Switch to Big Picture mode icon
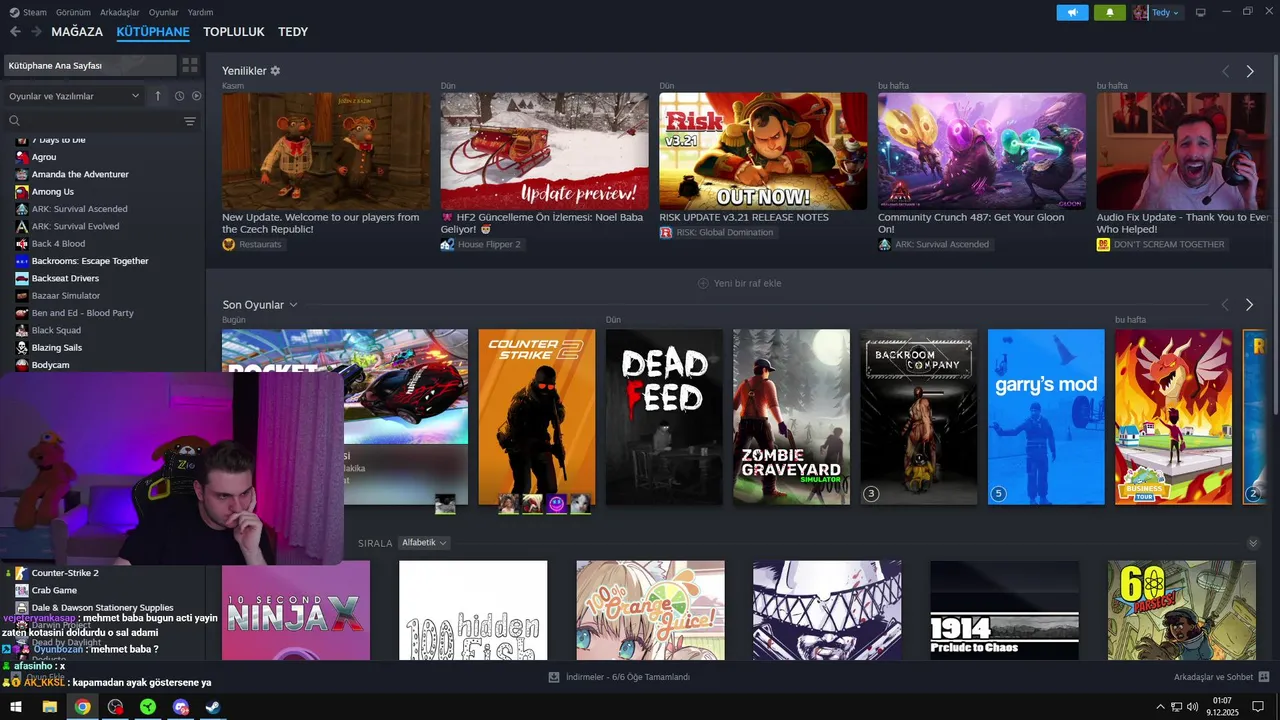The height and width of the screenshot is (720, 1280). click(x=1201, y=12)
